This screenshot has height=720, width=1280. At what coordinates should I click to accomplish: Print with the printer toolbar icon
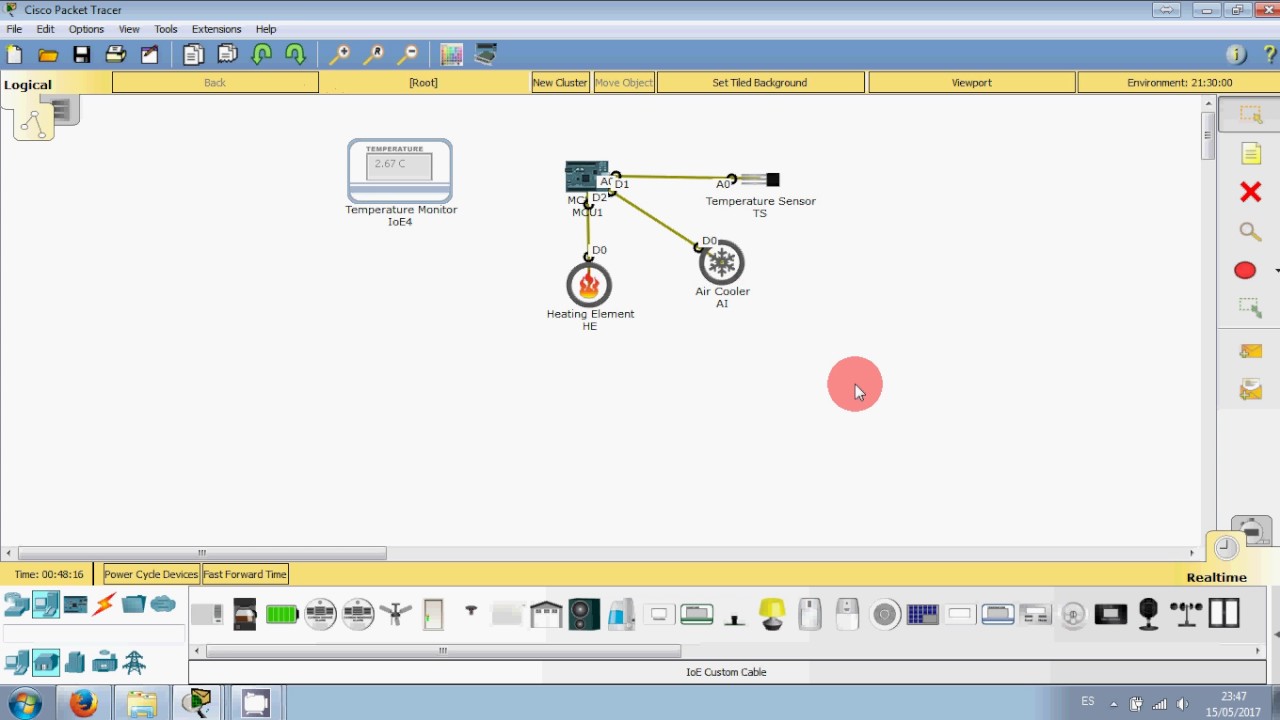click(x=116, y=55)
